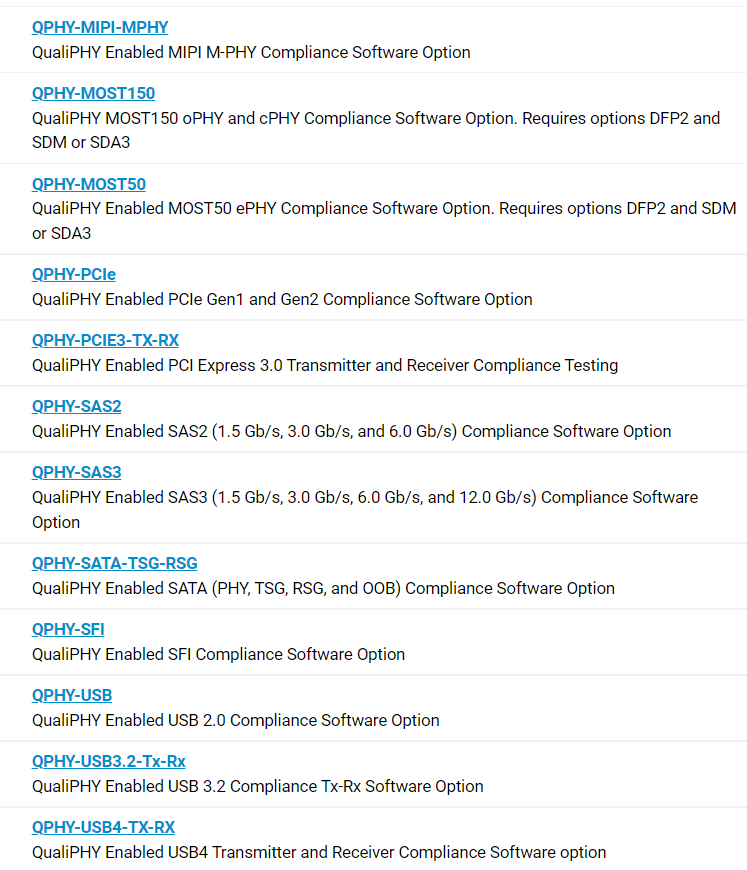
Task: Click the MOST150 oPHY and cPHY description
Action: [x=376, y=130]
